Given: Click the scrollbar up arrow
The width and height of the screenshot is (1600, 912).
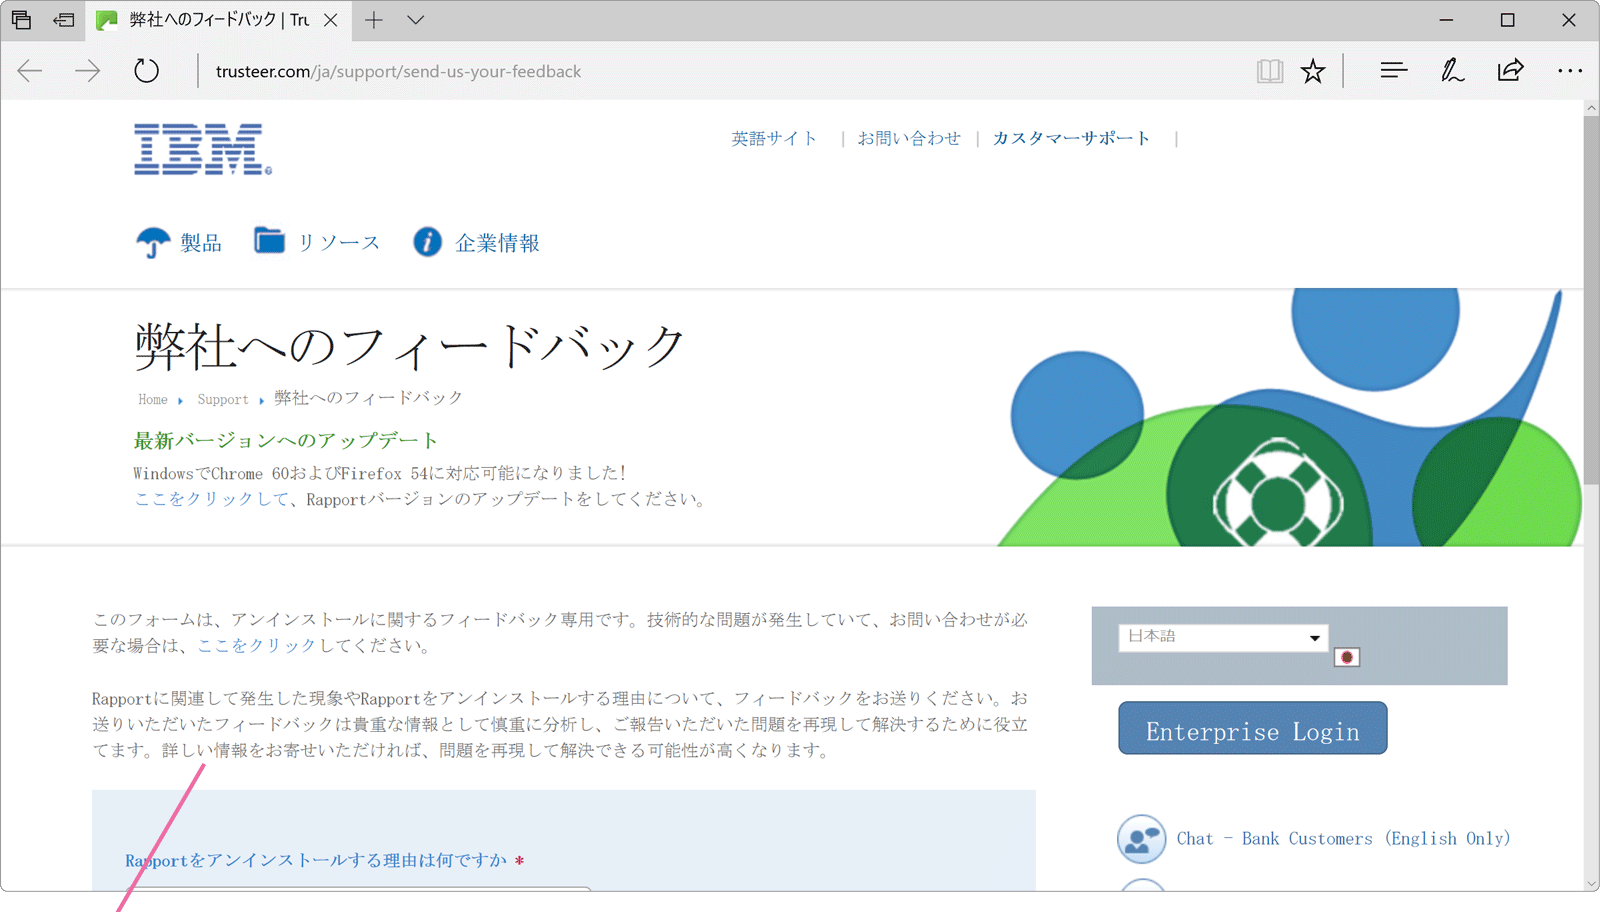Looking at the screenshot, I should [x=1591, y=108].
